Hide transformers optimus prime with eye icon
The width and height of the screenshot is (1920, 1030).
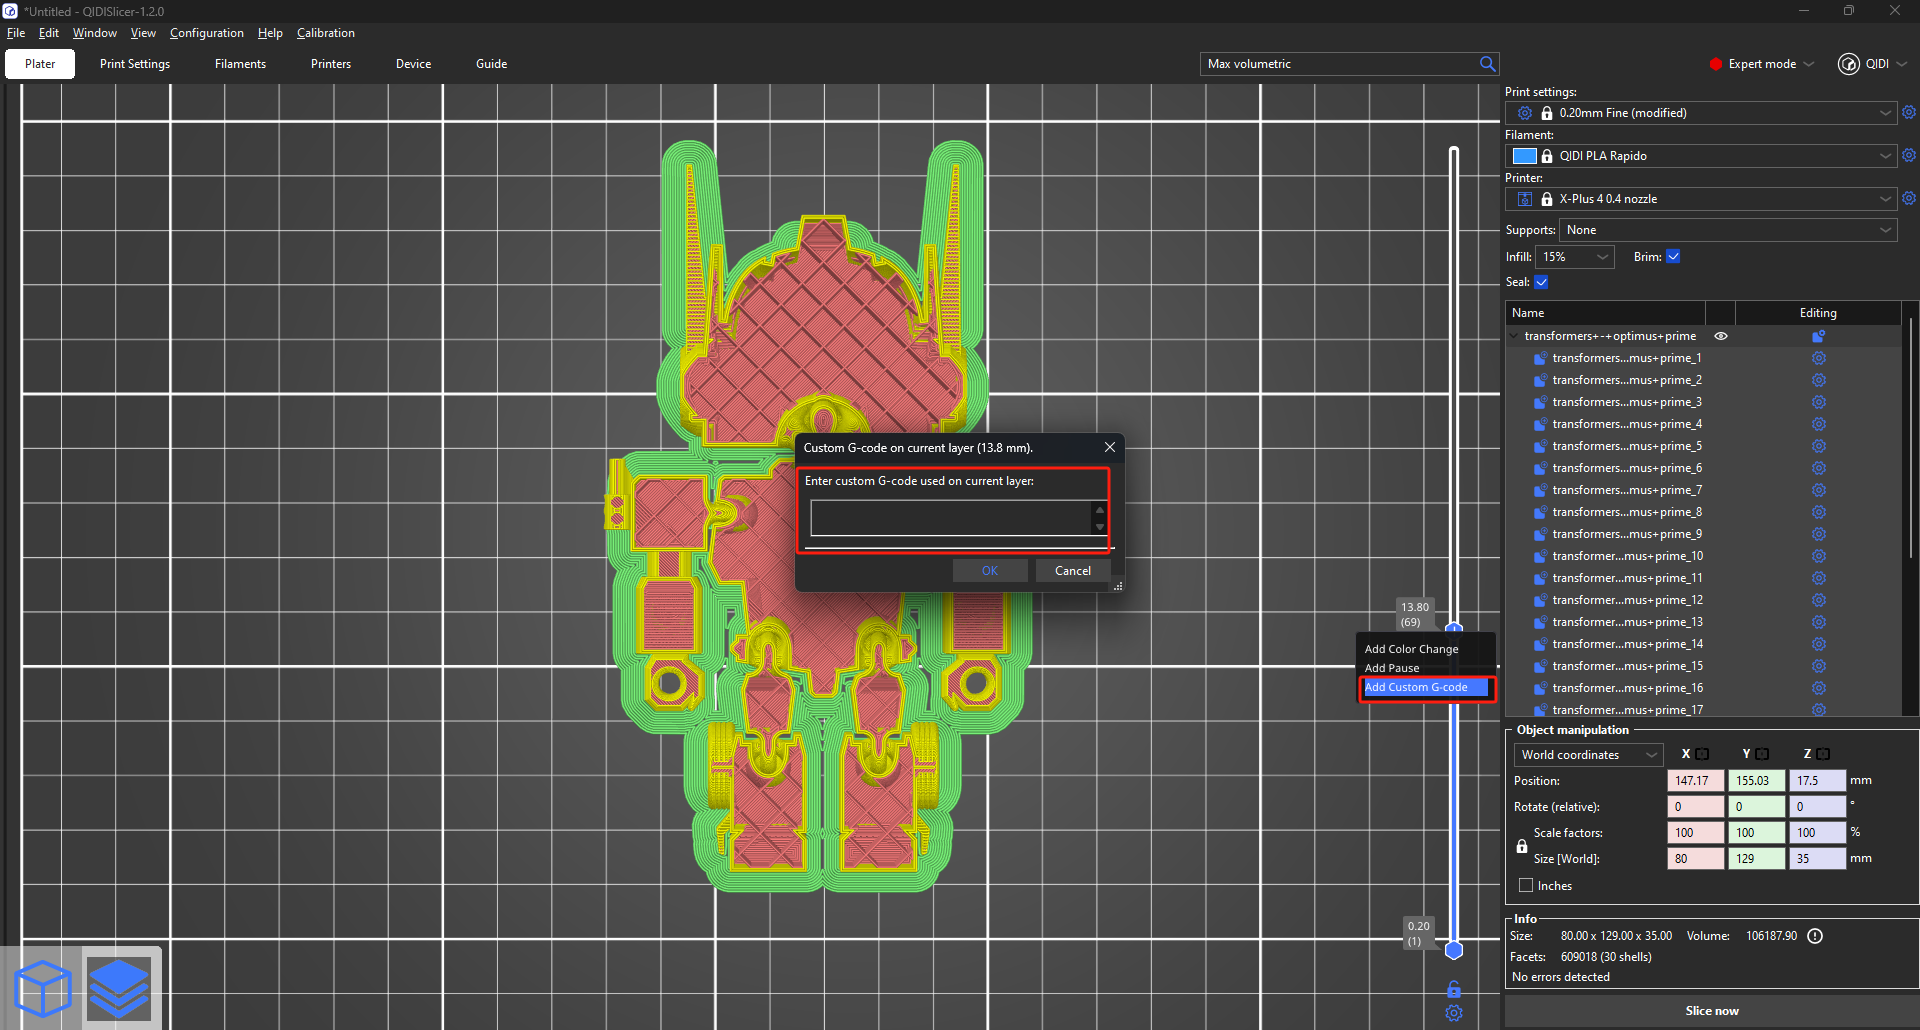[1721, 336]
